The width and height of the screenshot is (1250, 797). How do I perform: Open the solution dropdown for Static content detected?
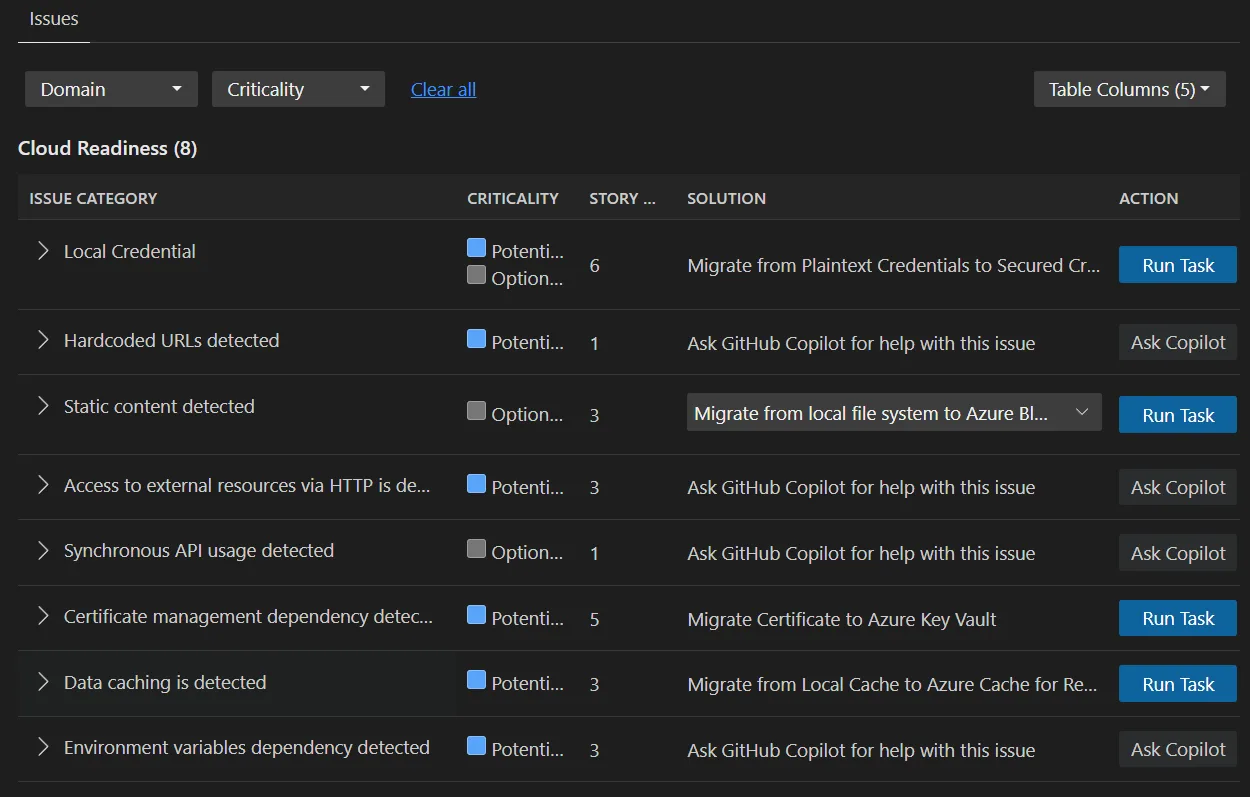[894, 412]
